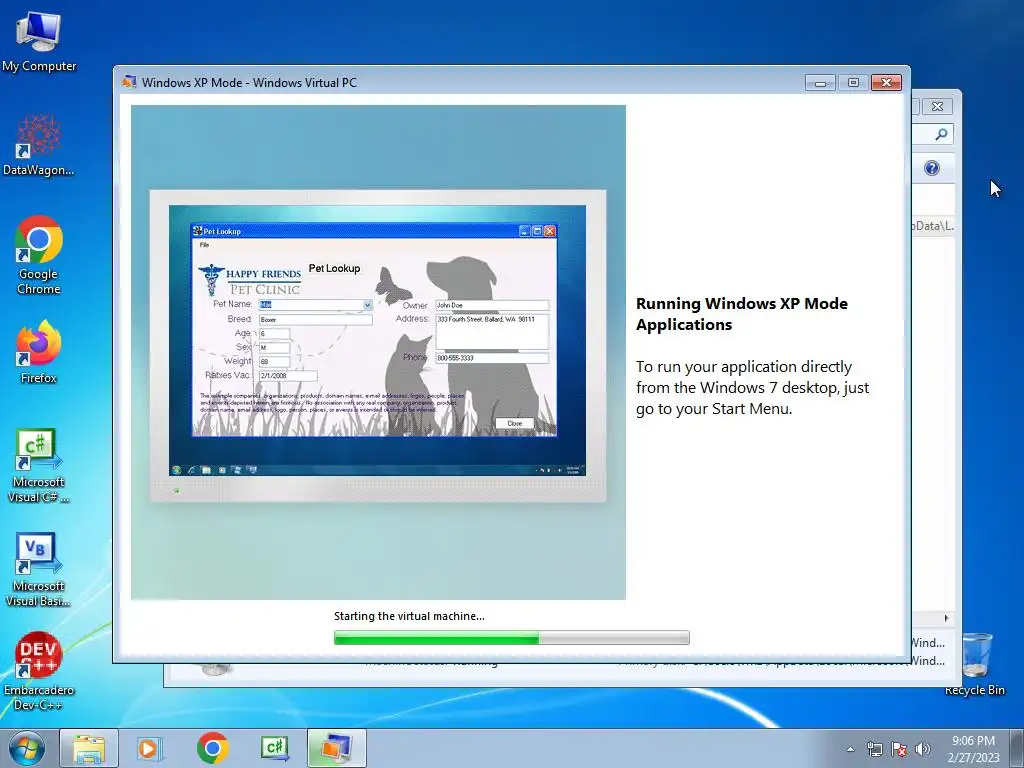Open Chrome from the taskbar
The height and width of the screenshot is (768, 1024).
212,748
